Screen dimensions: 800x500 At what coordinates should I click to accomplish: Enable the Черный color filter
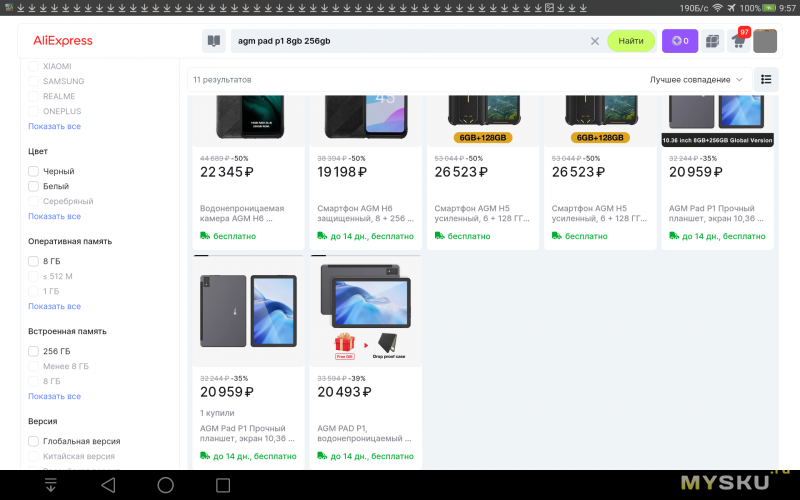pyautogui.click(x=33, y=171)
